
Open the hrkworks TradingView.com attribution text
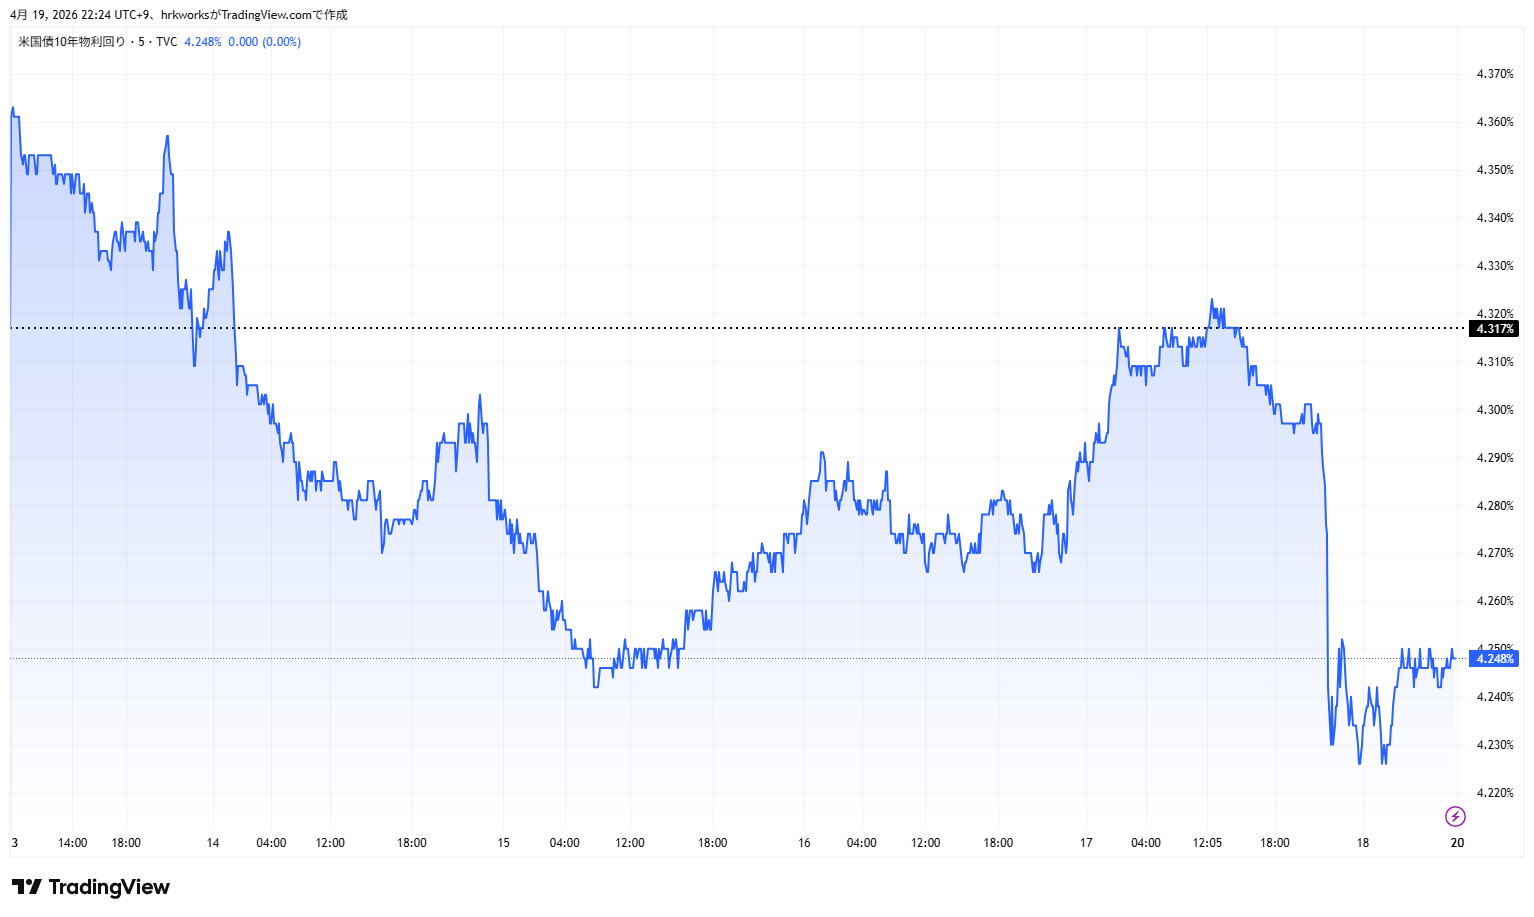point(254,15)
